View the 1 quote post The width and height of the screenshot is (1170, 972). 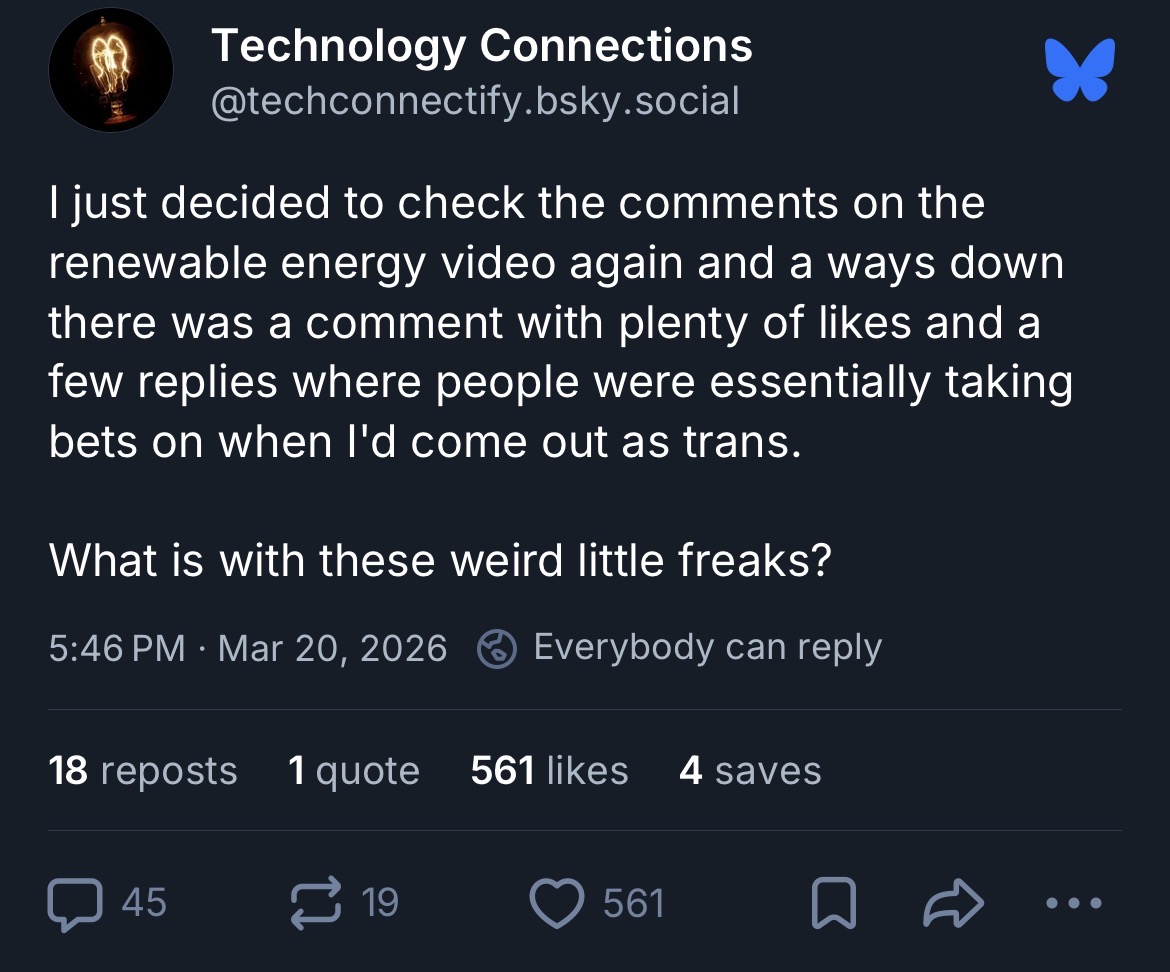[354, 771]
